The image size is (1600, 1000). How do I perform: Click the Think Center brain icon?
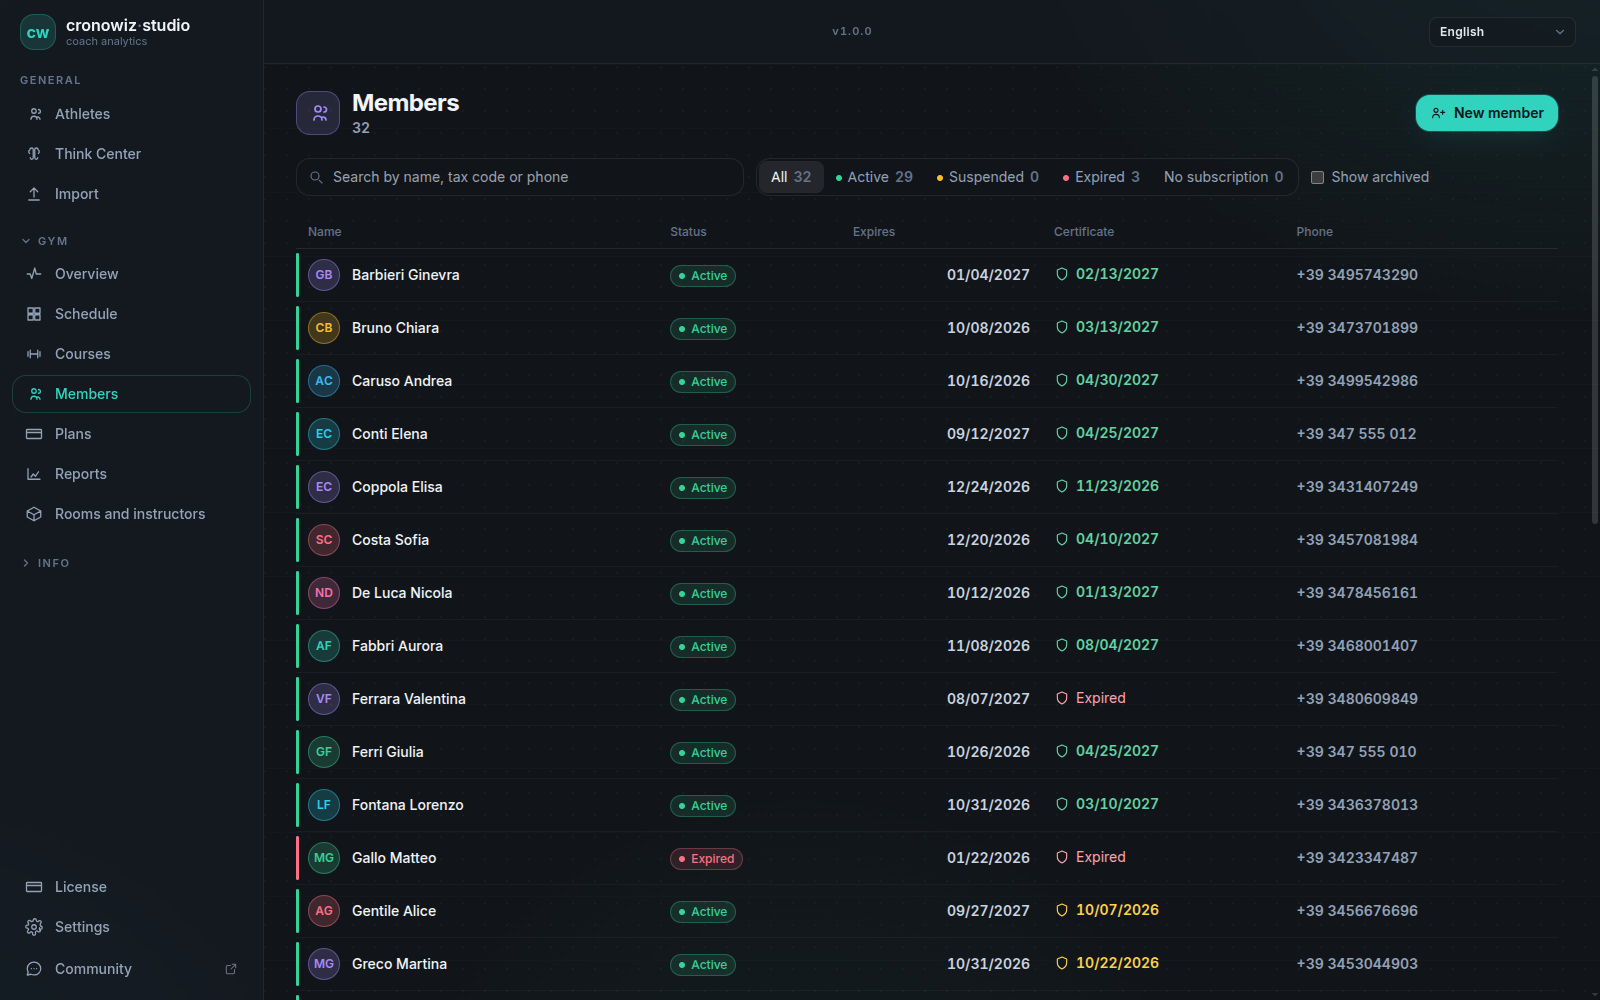pos(34,154)
